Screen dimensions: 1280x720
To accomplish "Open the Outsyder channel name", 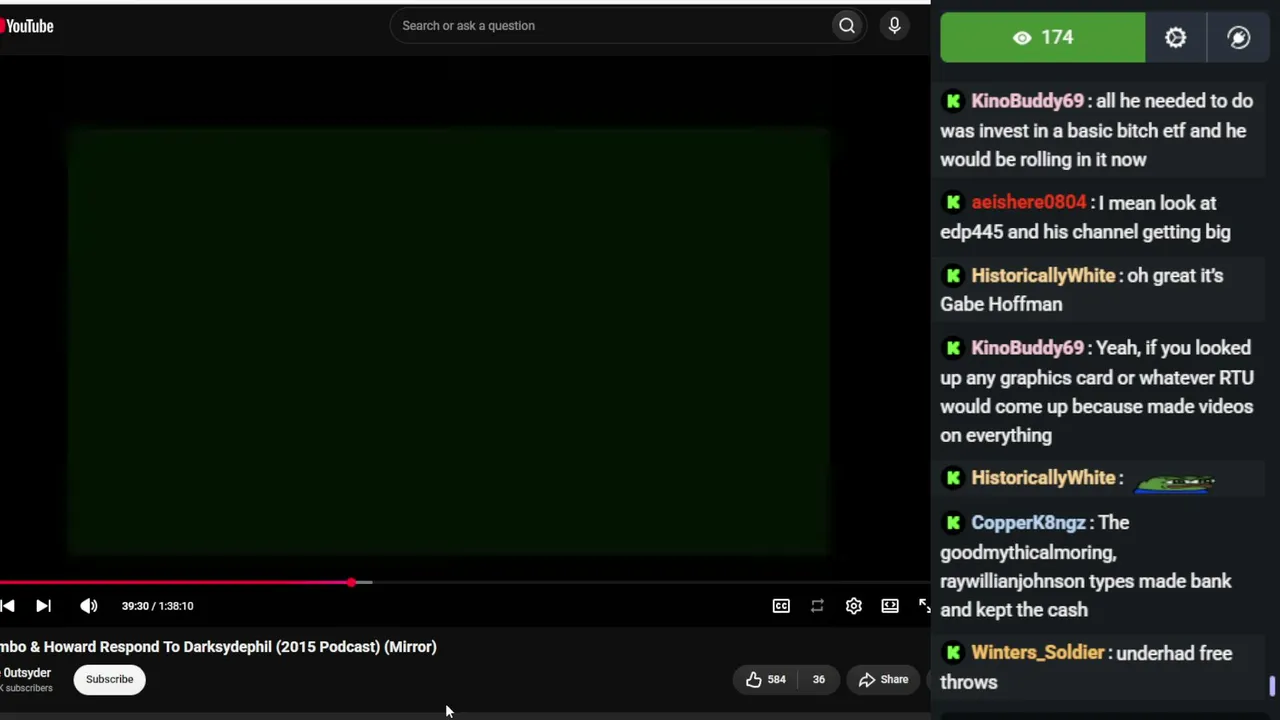I will pos(25,673).
